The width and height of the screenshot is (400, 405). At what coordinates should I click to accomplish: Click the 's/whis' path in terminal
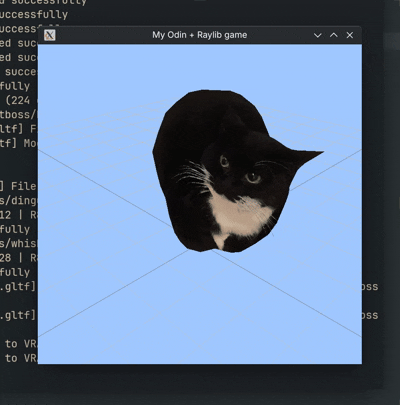[18, 243]
